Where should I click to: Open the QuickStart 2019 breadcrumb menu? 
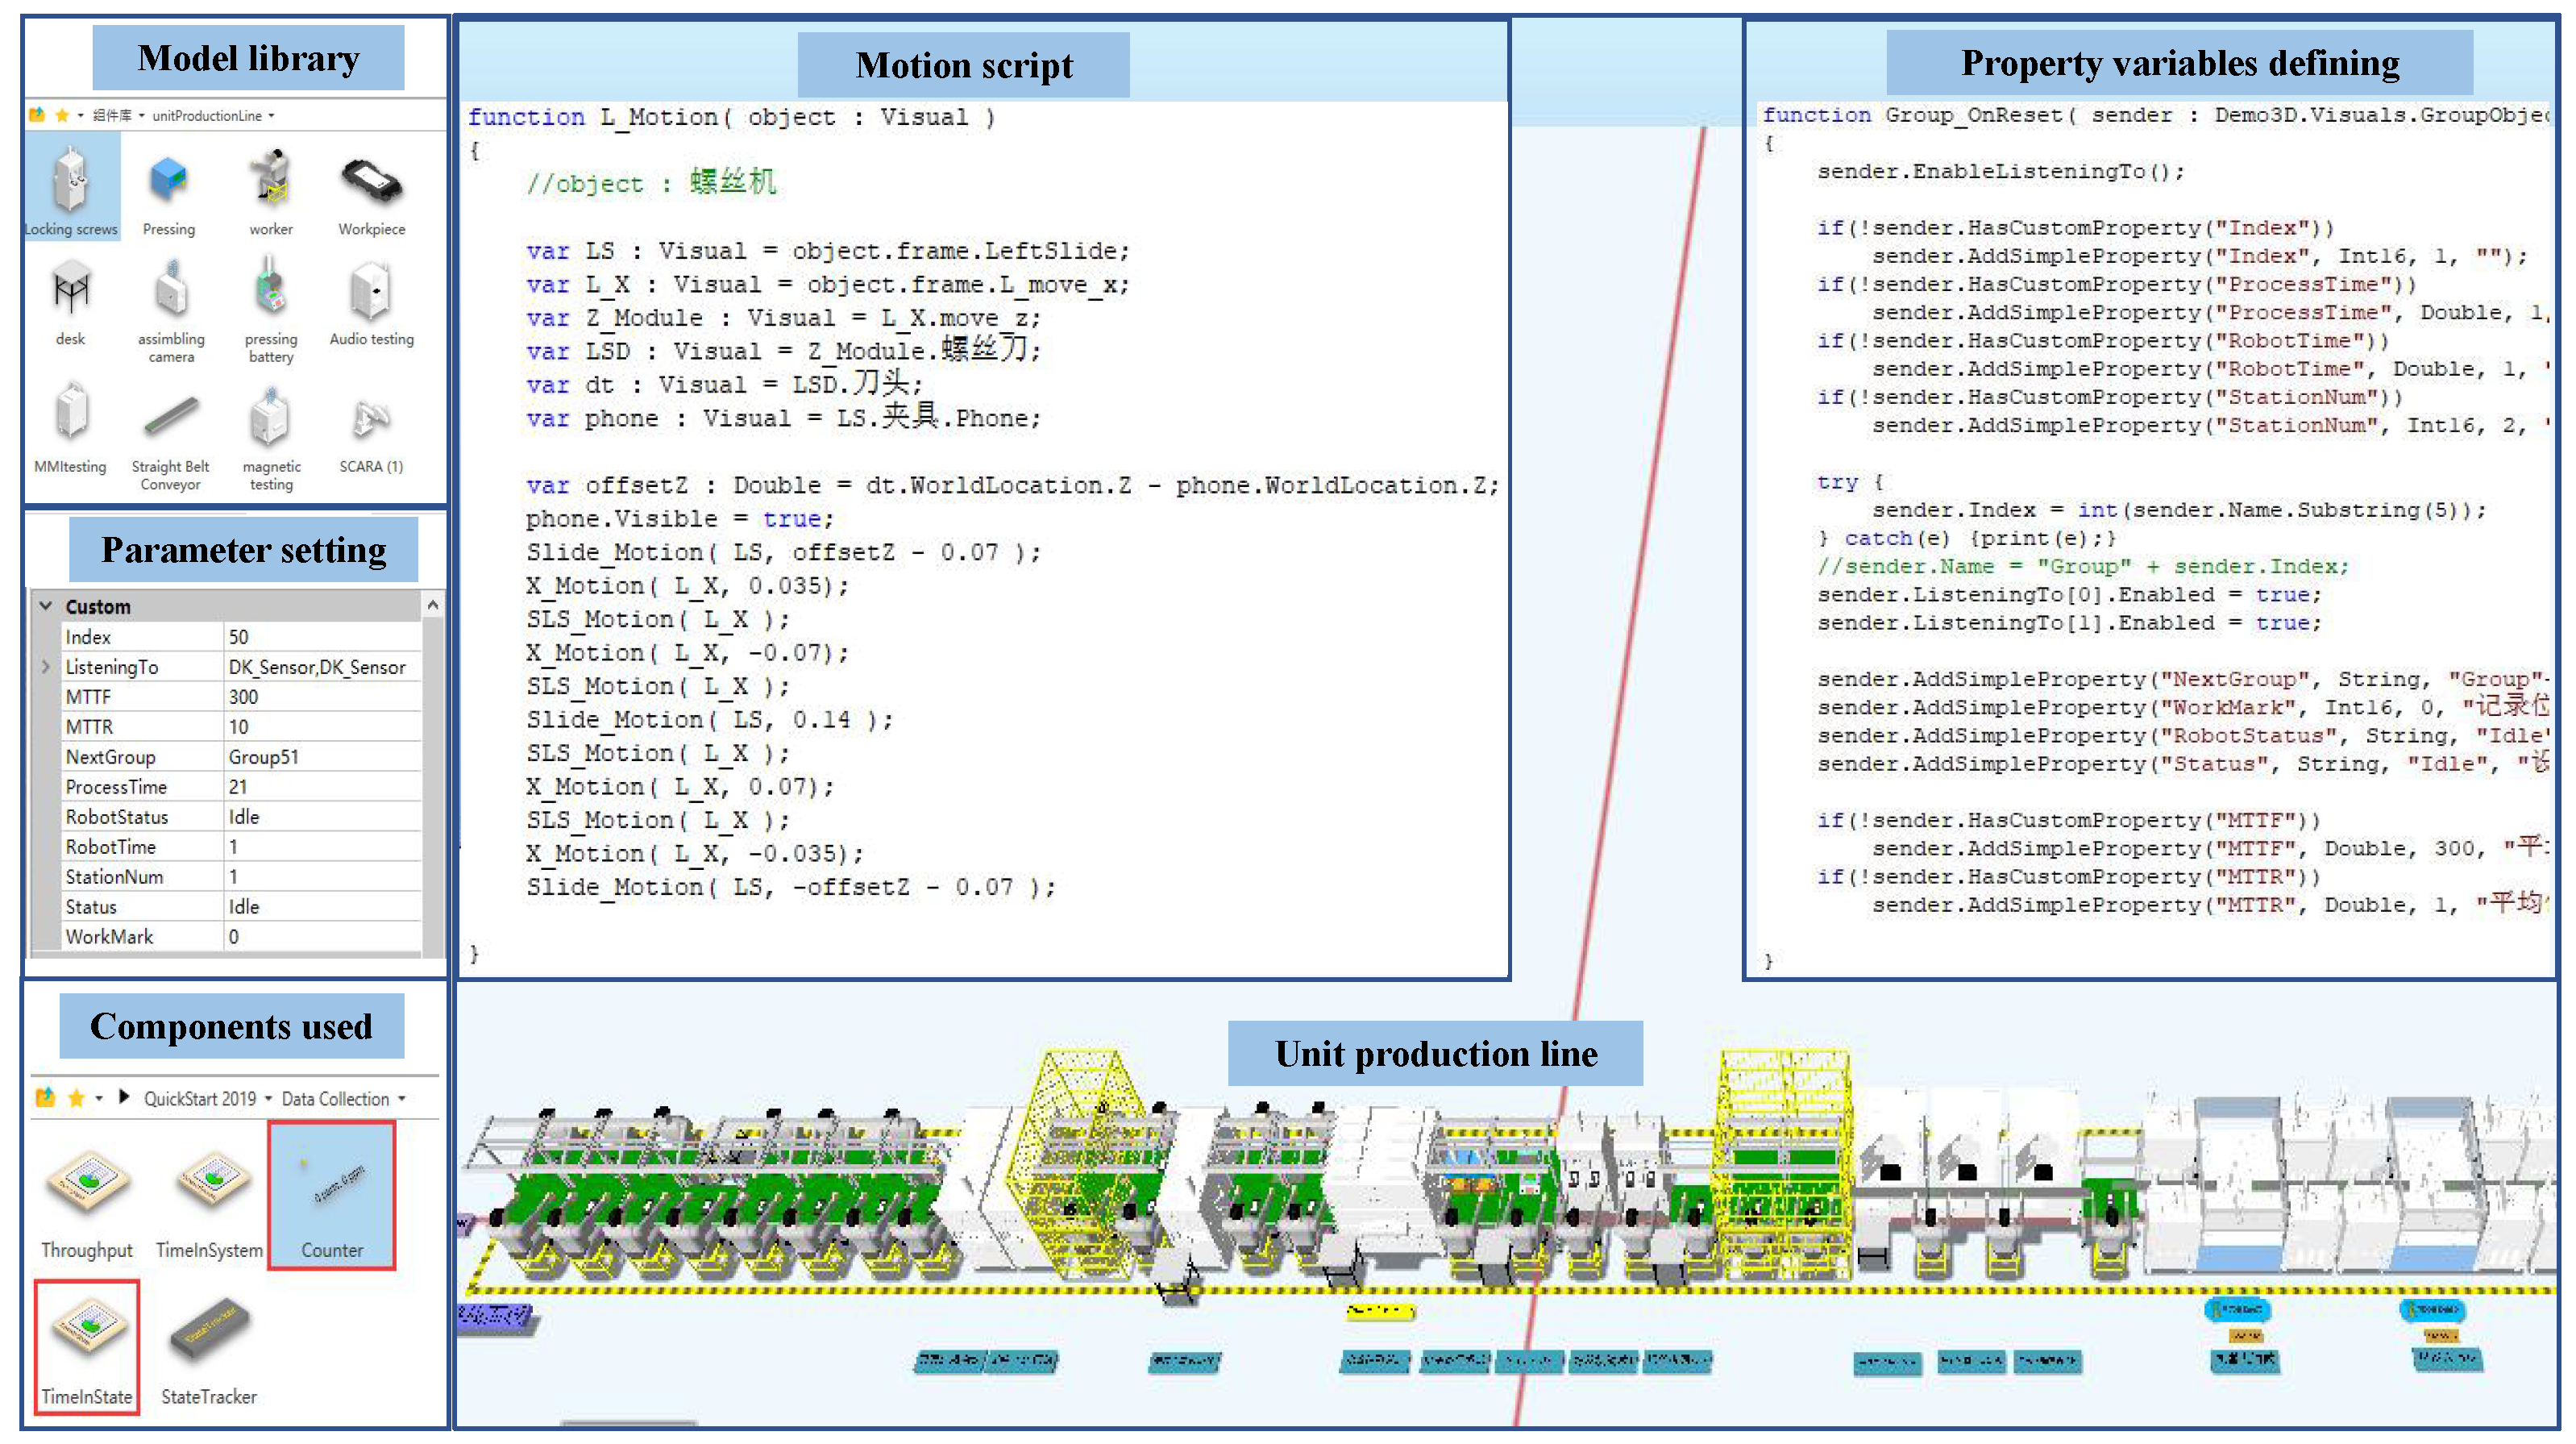[268, 1099]
